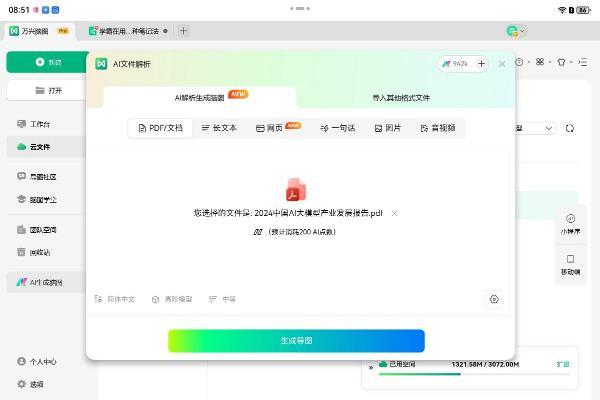Screen dimensions: 600x400
Task: Switch to the second document tab
Action: [x=128, y=31]
